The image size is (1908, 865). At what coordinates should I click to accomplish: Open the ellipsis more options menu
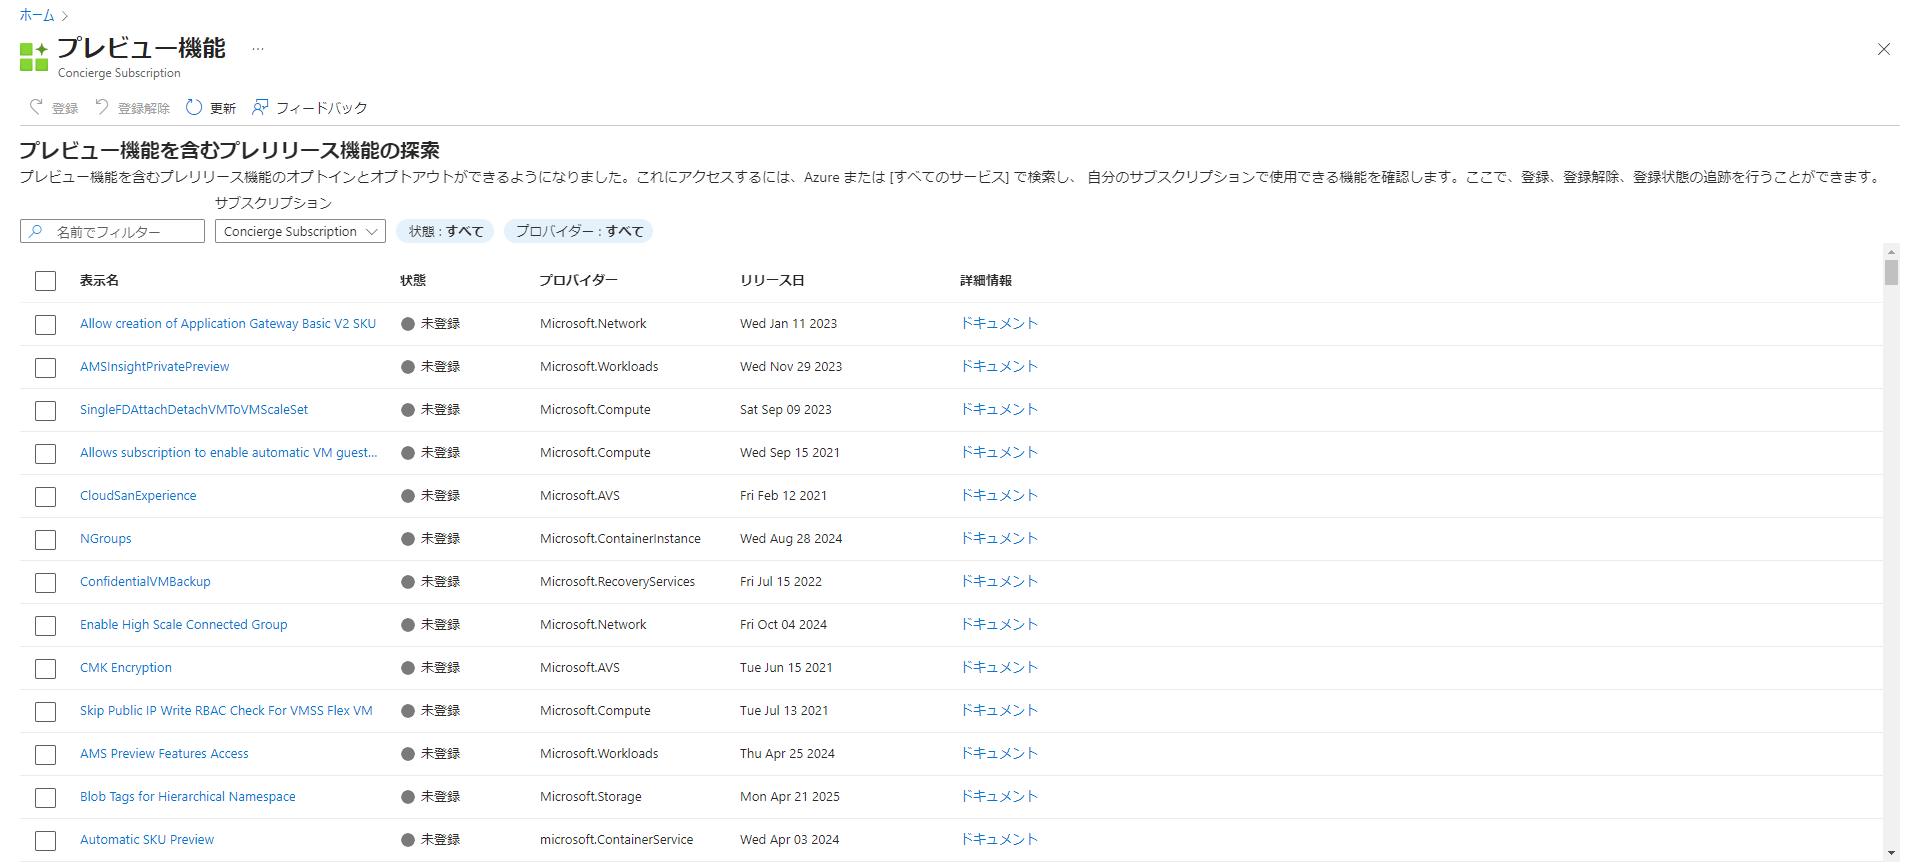tap(258, 49)
